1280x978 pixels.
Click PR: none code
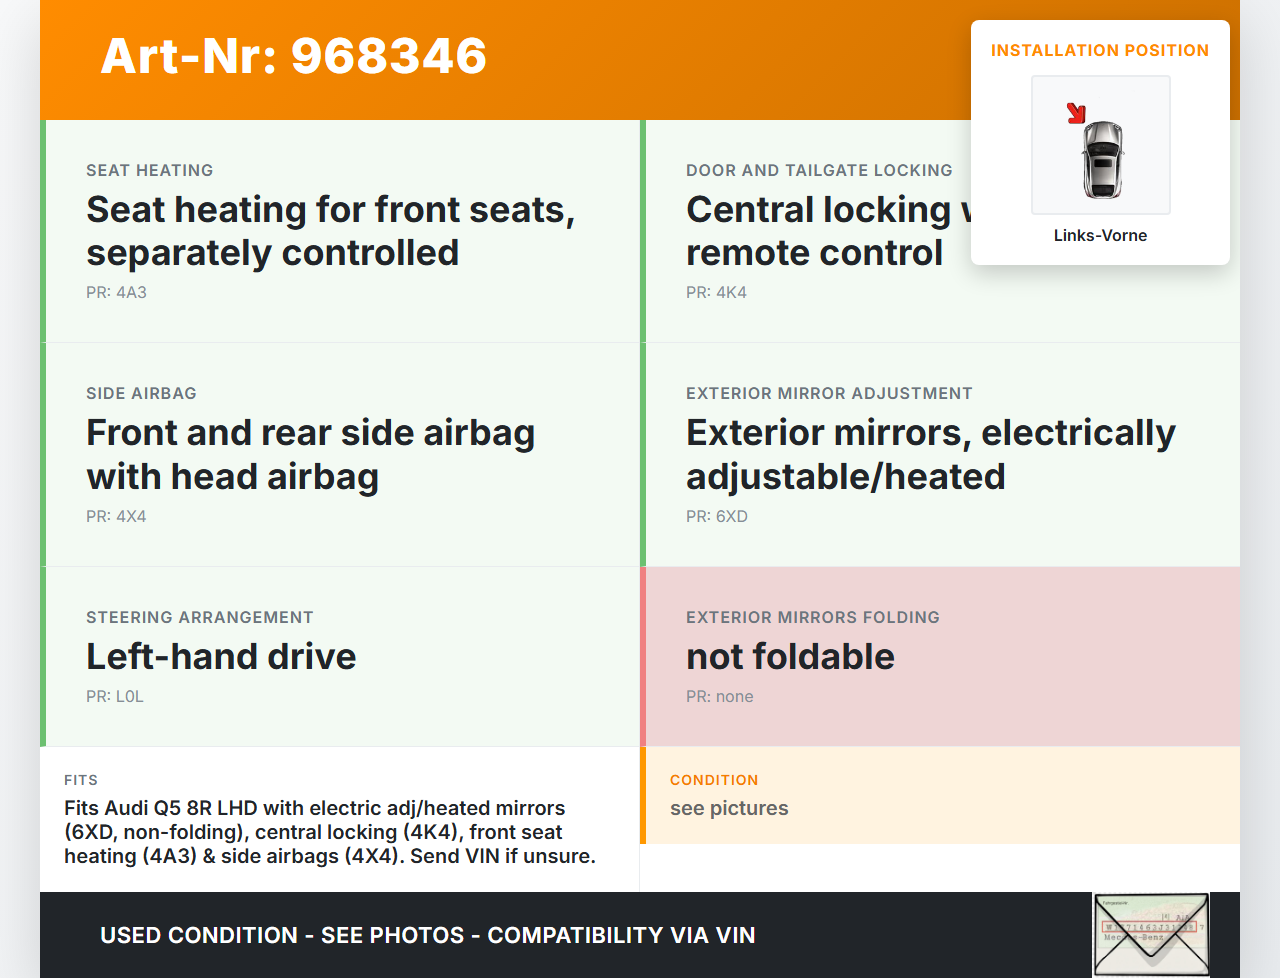click(720, 697)
